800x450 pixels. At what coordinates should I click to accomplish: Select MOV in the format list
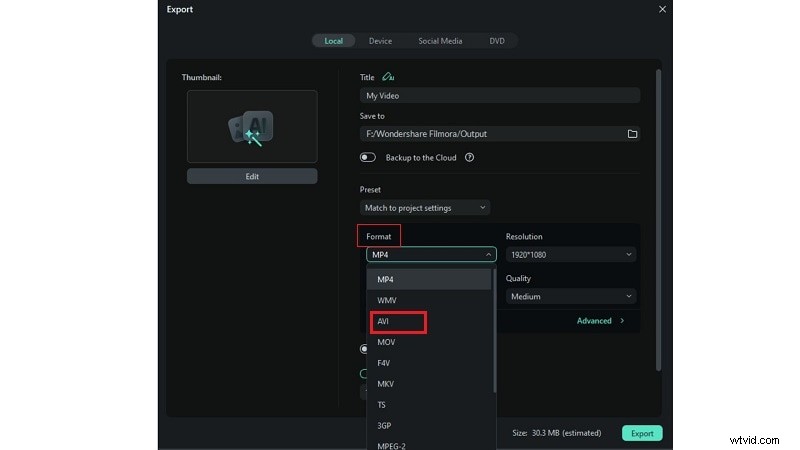click(x=429, y=342)
